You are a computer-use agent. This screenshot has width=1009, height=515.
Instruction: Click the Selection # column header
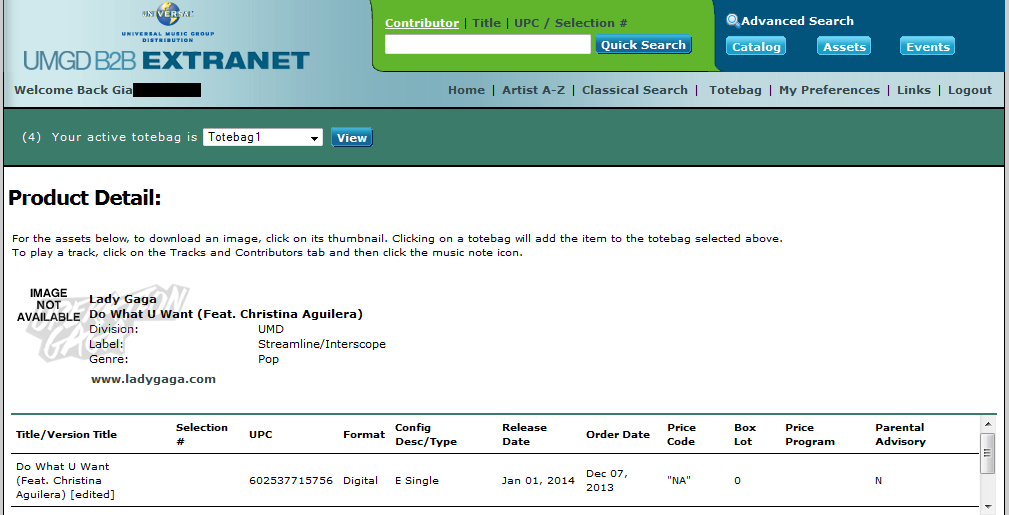coord(201,435)
